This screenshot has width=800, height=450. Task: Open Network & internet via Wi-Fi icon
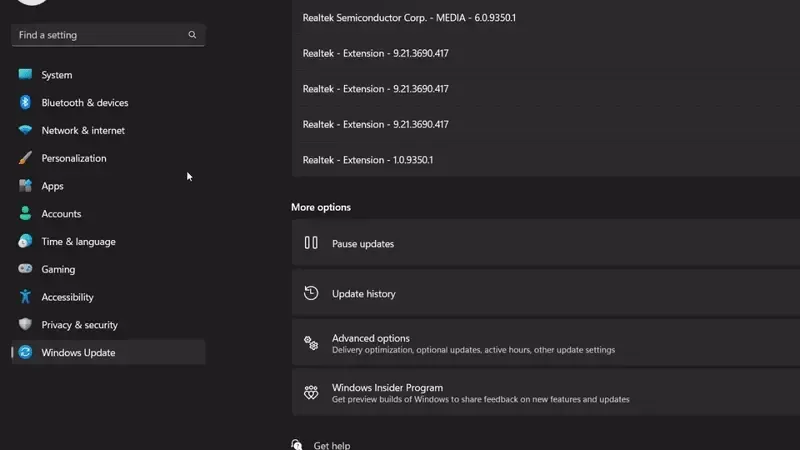[x=25, y=131]
